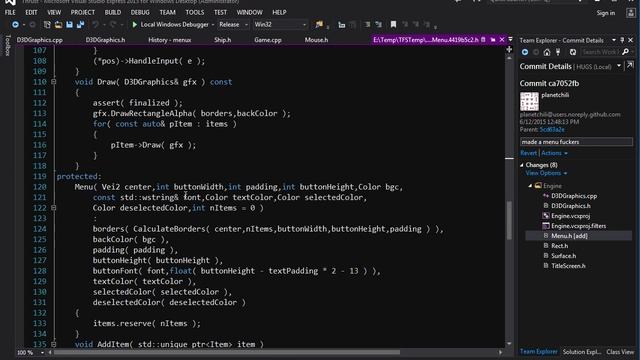Open the Commit Details page dropdown arrow

click(x=619, y=66)
